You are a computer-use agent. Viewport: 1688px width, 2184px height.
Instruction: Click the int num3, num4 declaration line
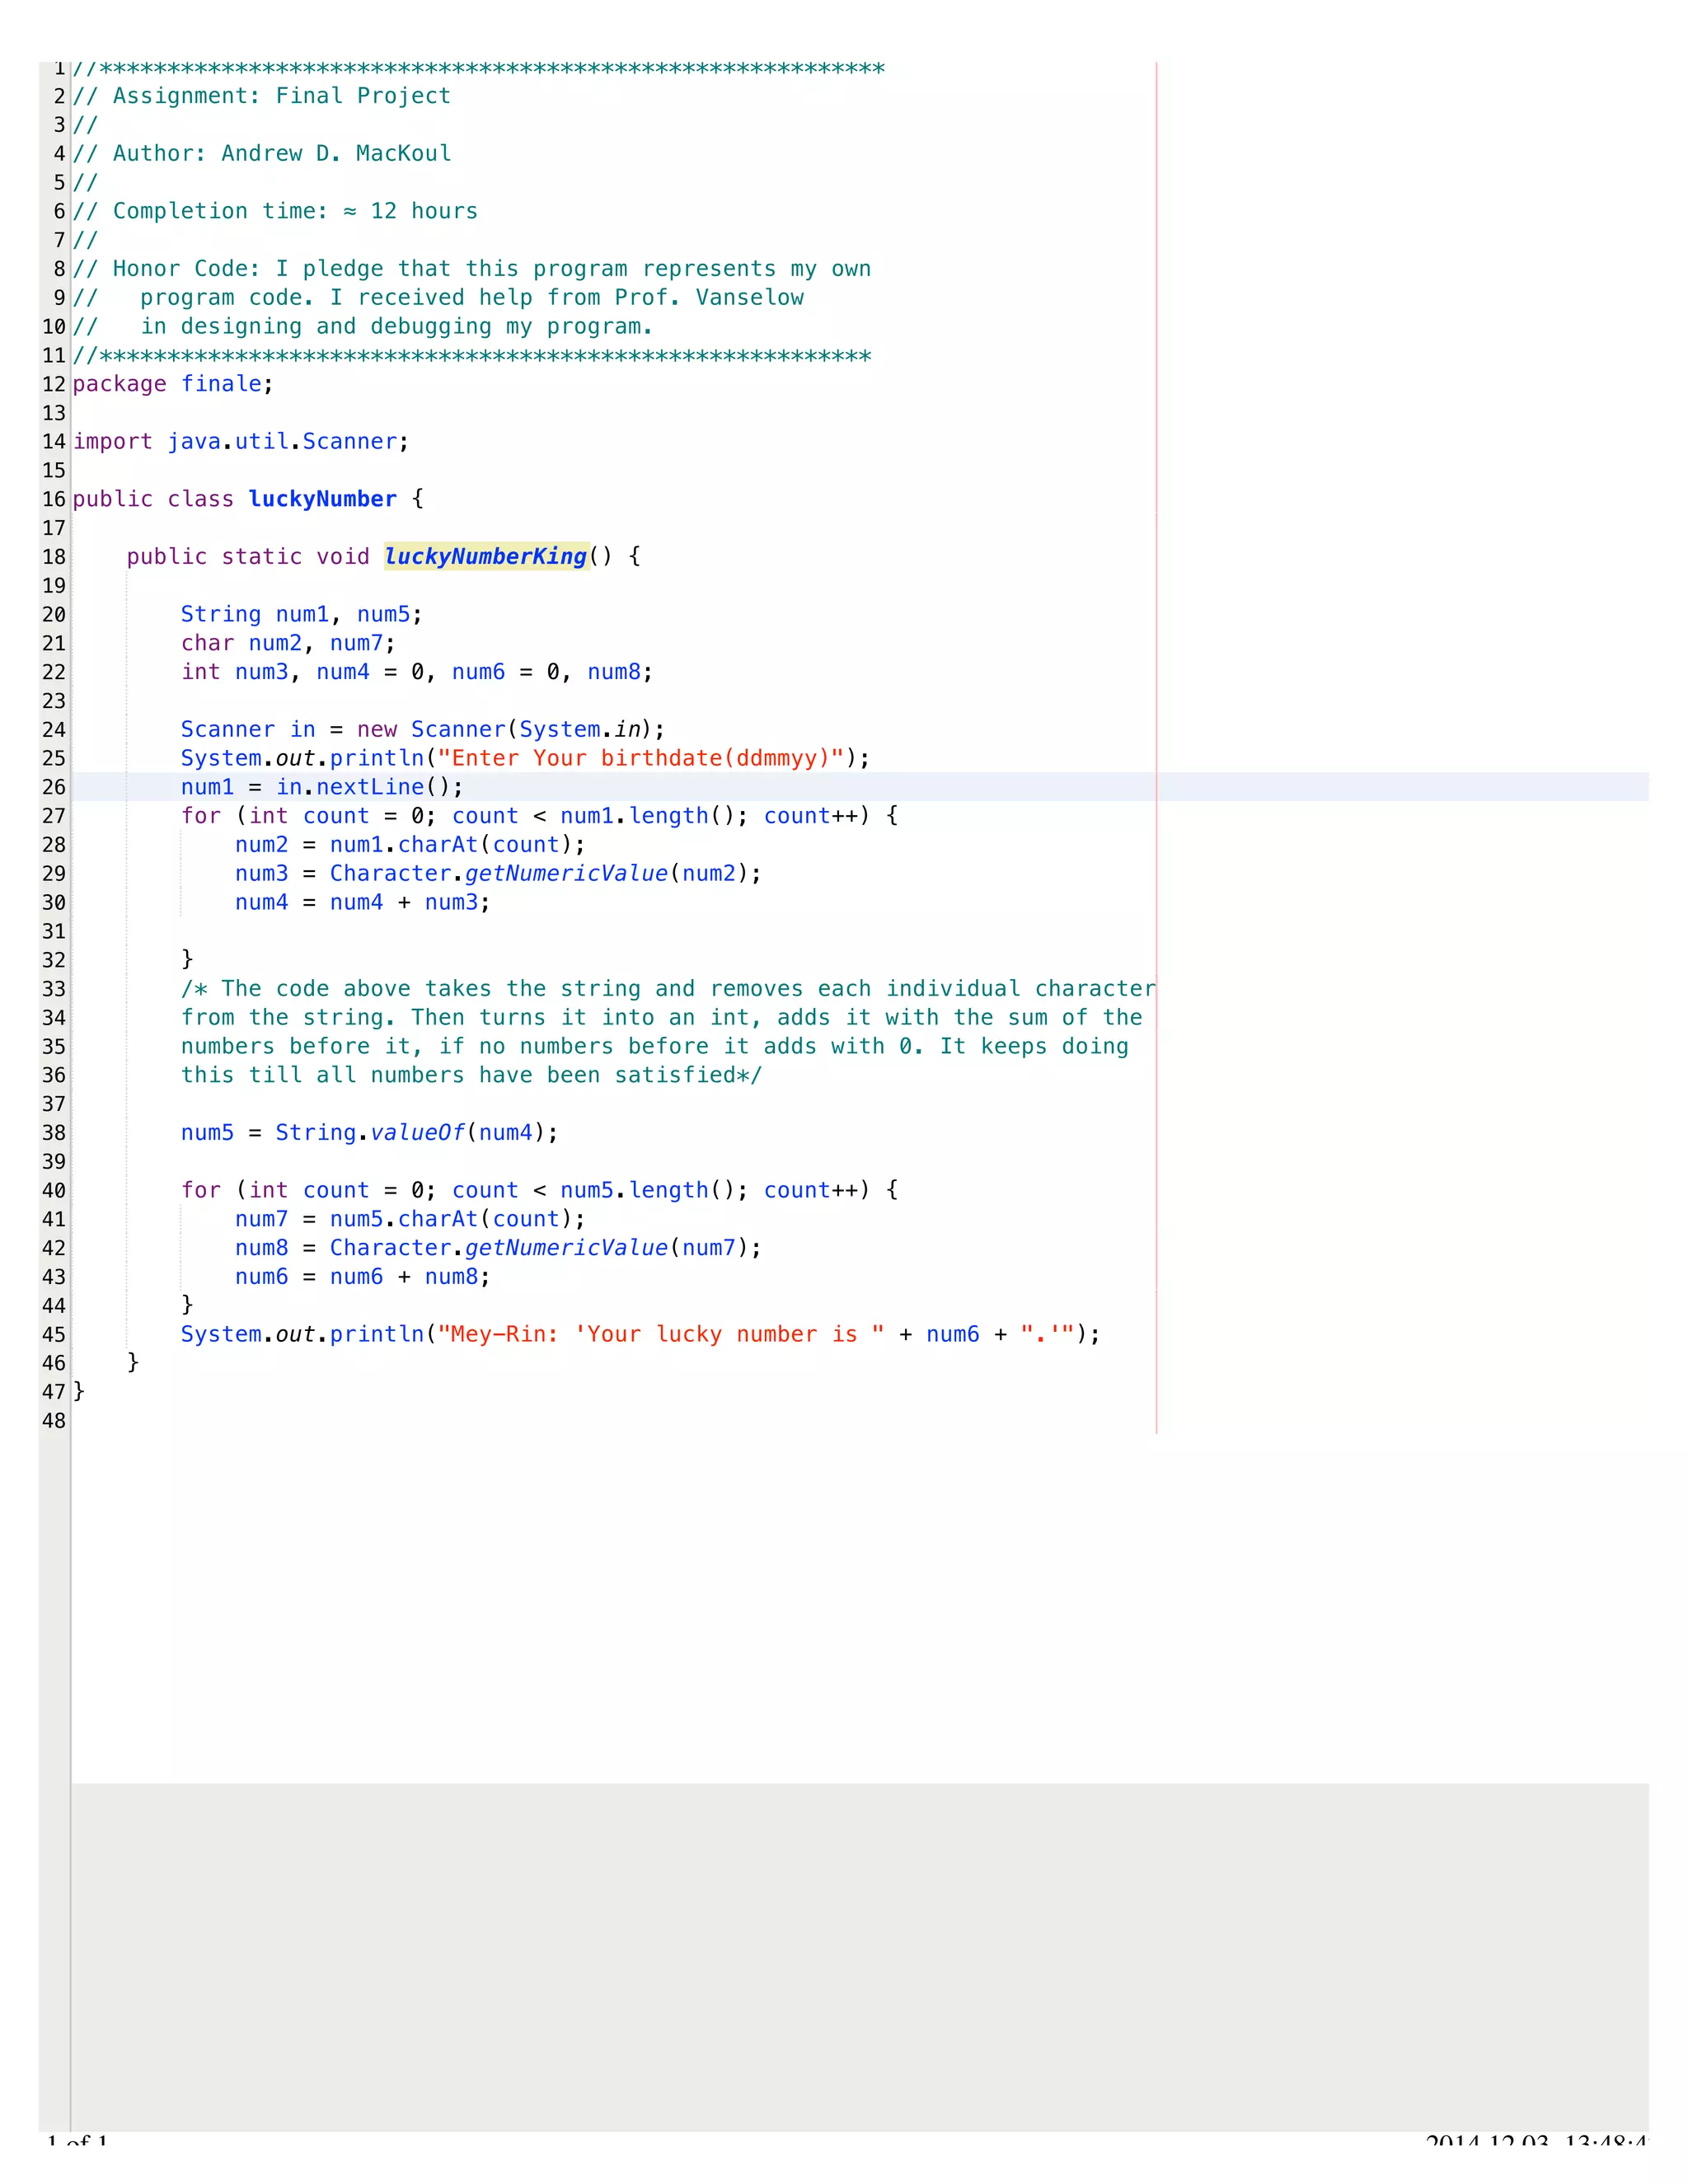[x=417, y=672]
